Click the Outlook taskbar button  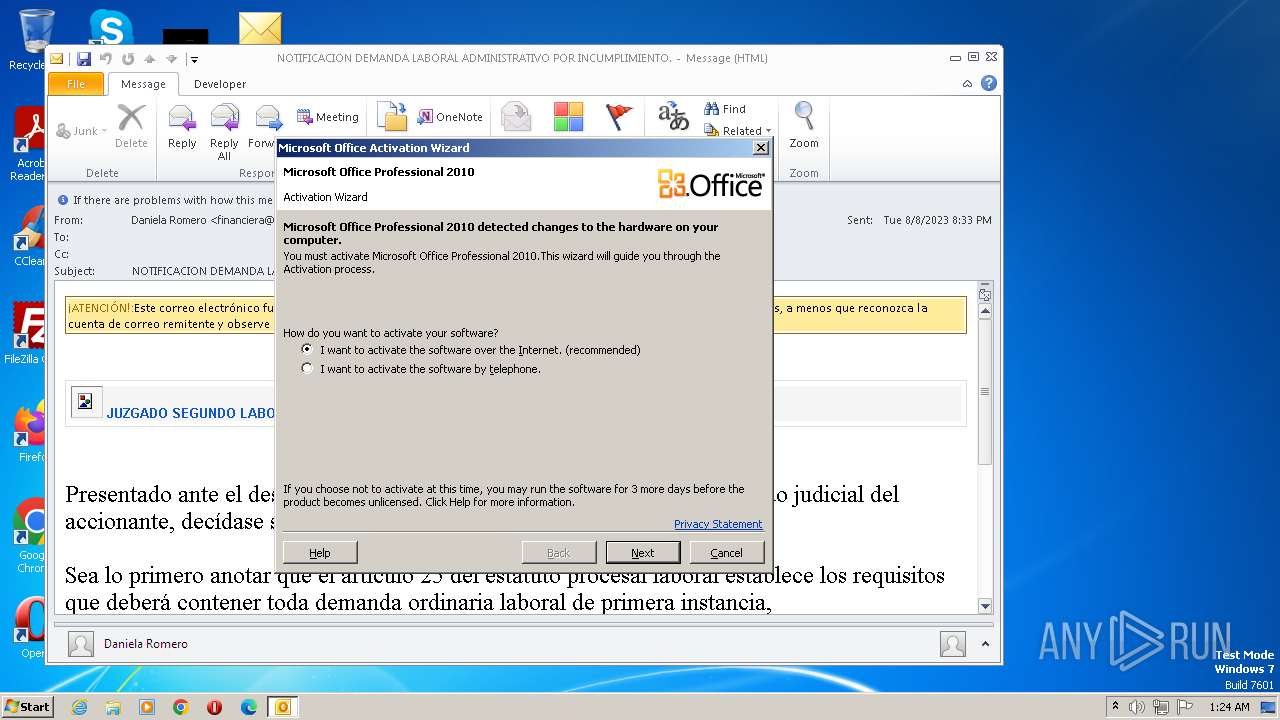coord(283,707)
